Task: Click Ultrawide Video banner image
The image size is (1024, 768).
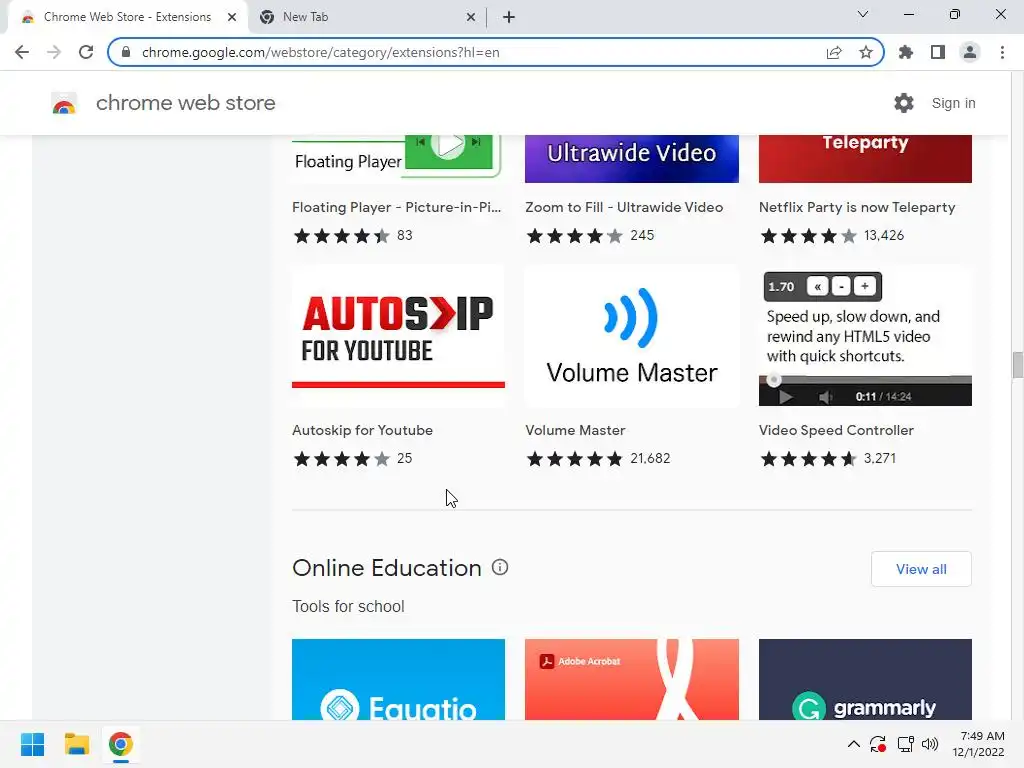Action: pos(632,159)
